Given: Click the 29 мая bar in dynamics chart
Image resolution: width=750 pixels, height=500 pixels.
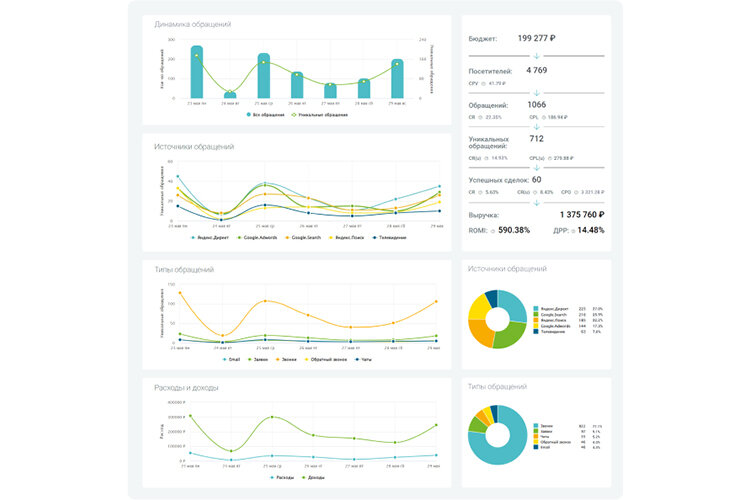Looking at the screenshot, I should click(x=397, y=79).
